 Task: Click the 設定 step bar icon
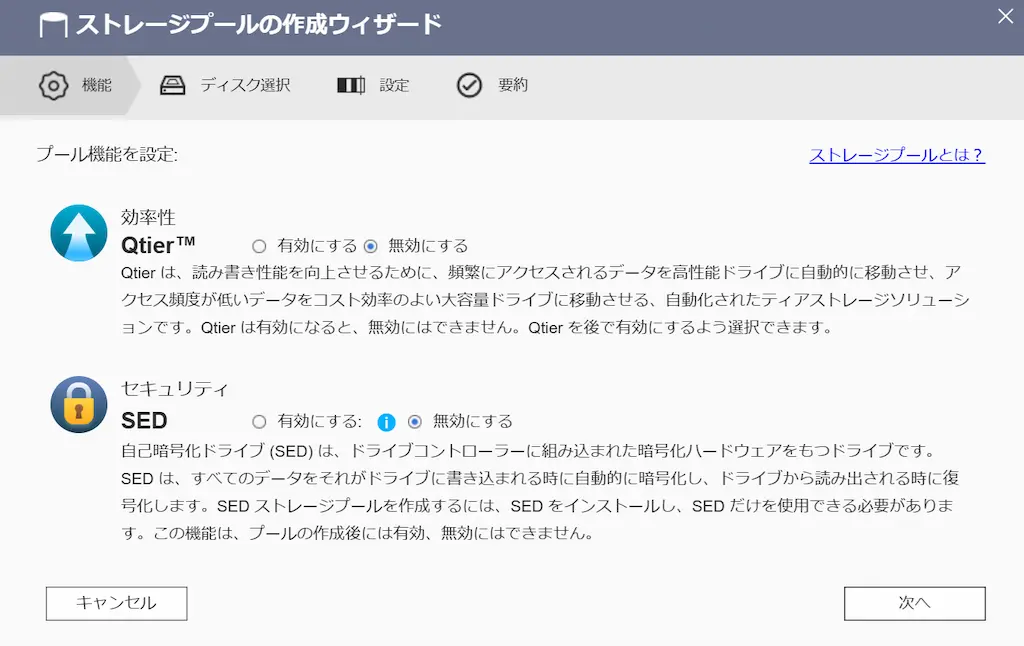(x=351, y=86)
